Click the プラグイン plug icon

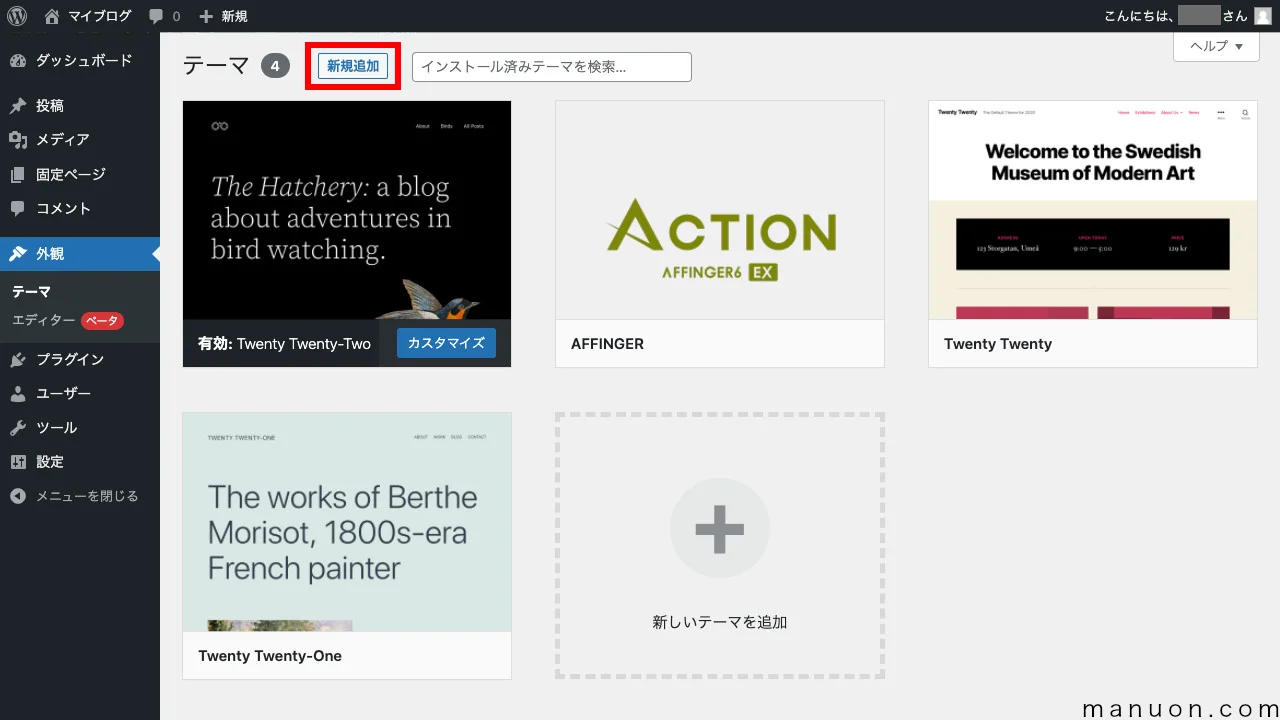coord(18,360)
